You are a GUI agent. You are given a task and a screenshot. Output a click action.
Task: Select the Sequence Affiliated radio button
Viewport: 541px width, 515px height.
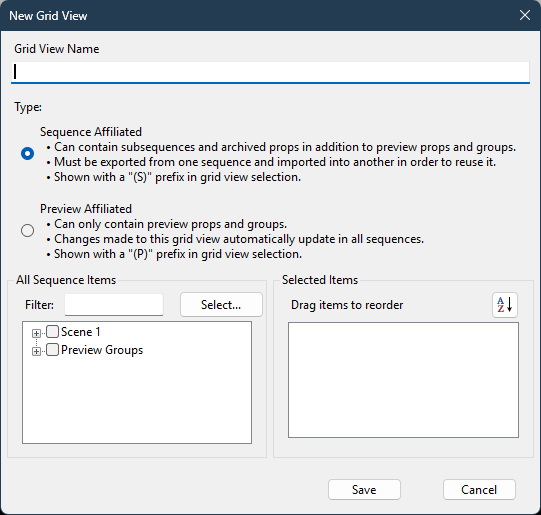[x=27, y=153]
